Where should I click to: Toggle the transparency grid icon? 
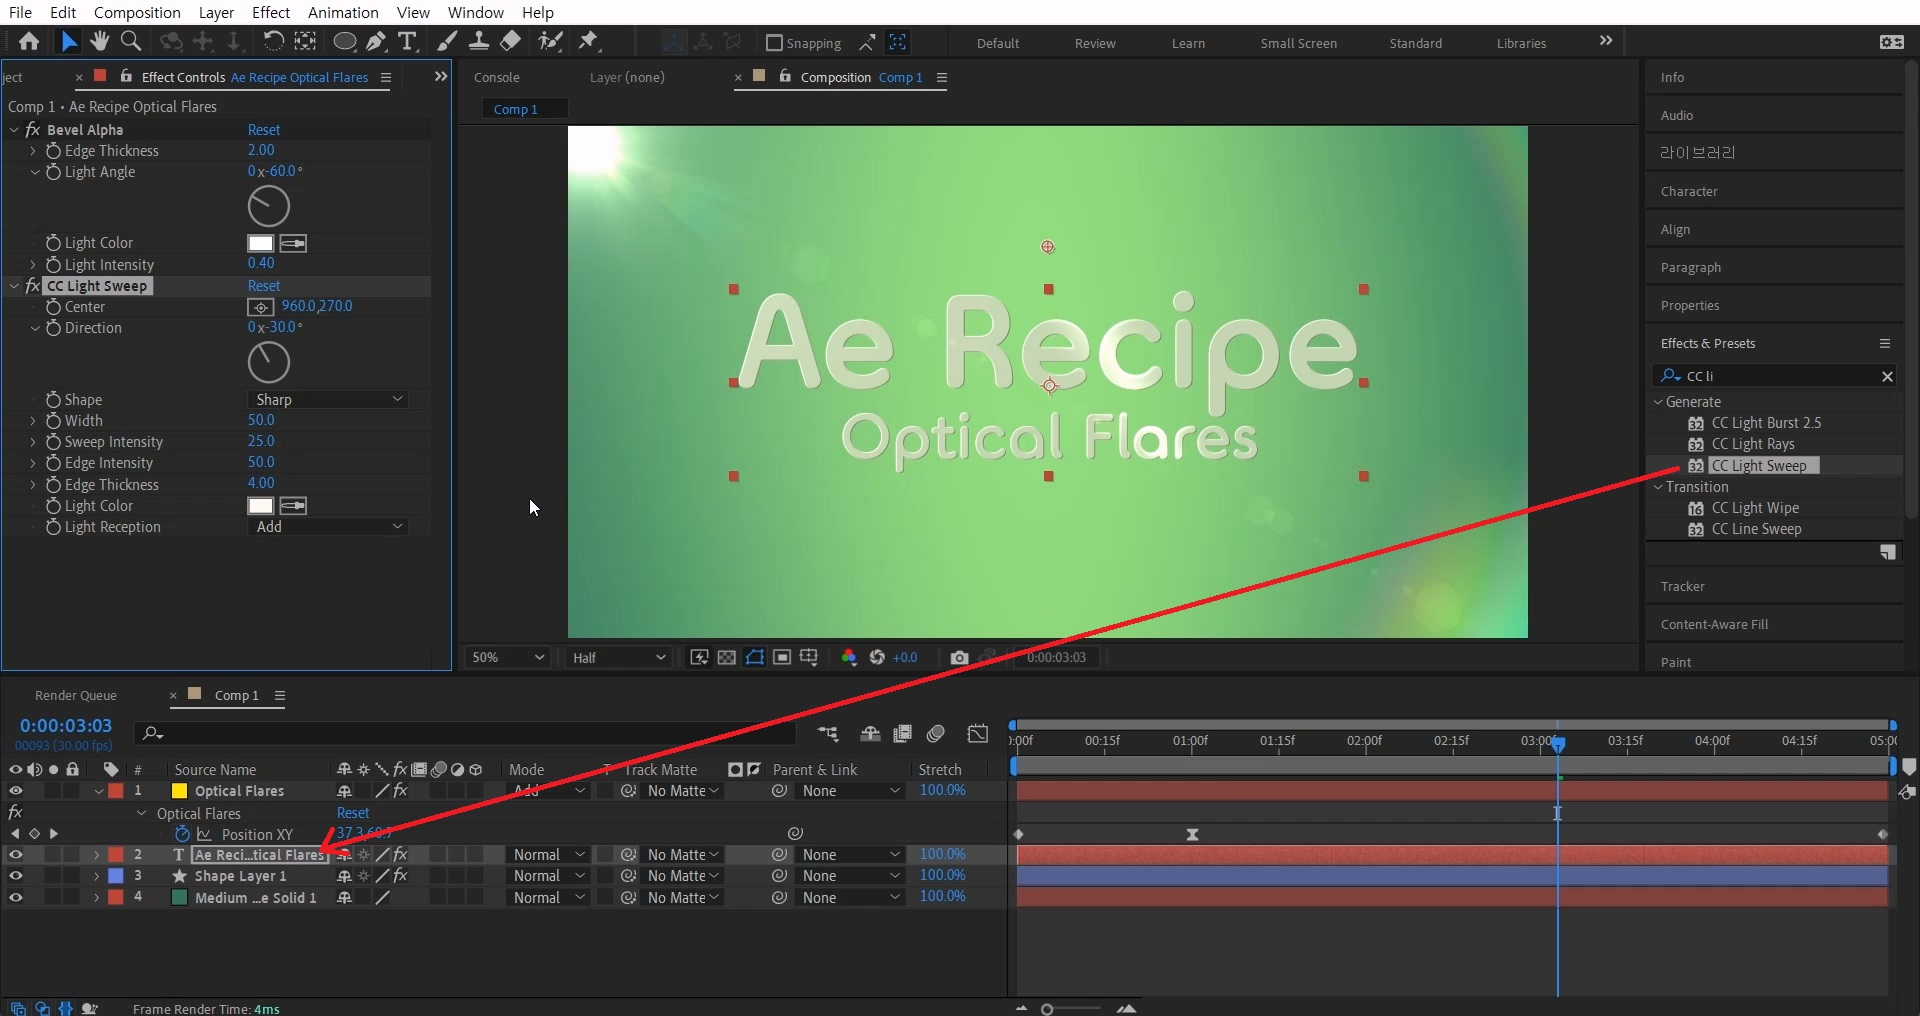click(727, 657)
